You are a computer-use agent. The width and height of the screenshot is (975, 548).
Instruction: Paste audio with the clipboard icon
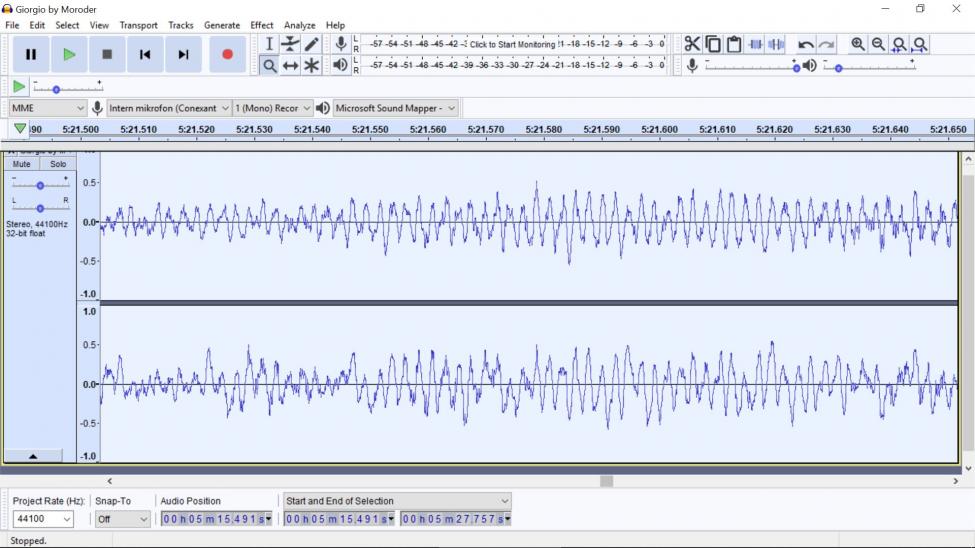click(x=734, y=44)
